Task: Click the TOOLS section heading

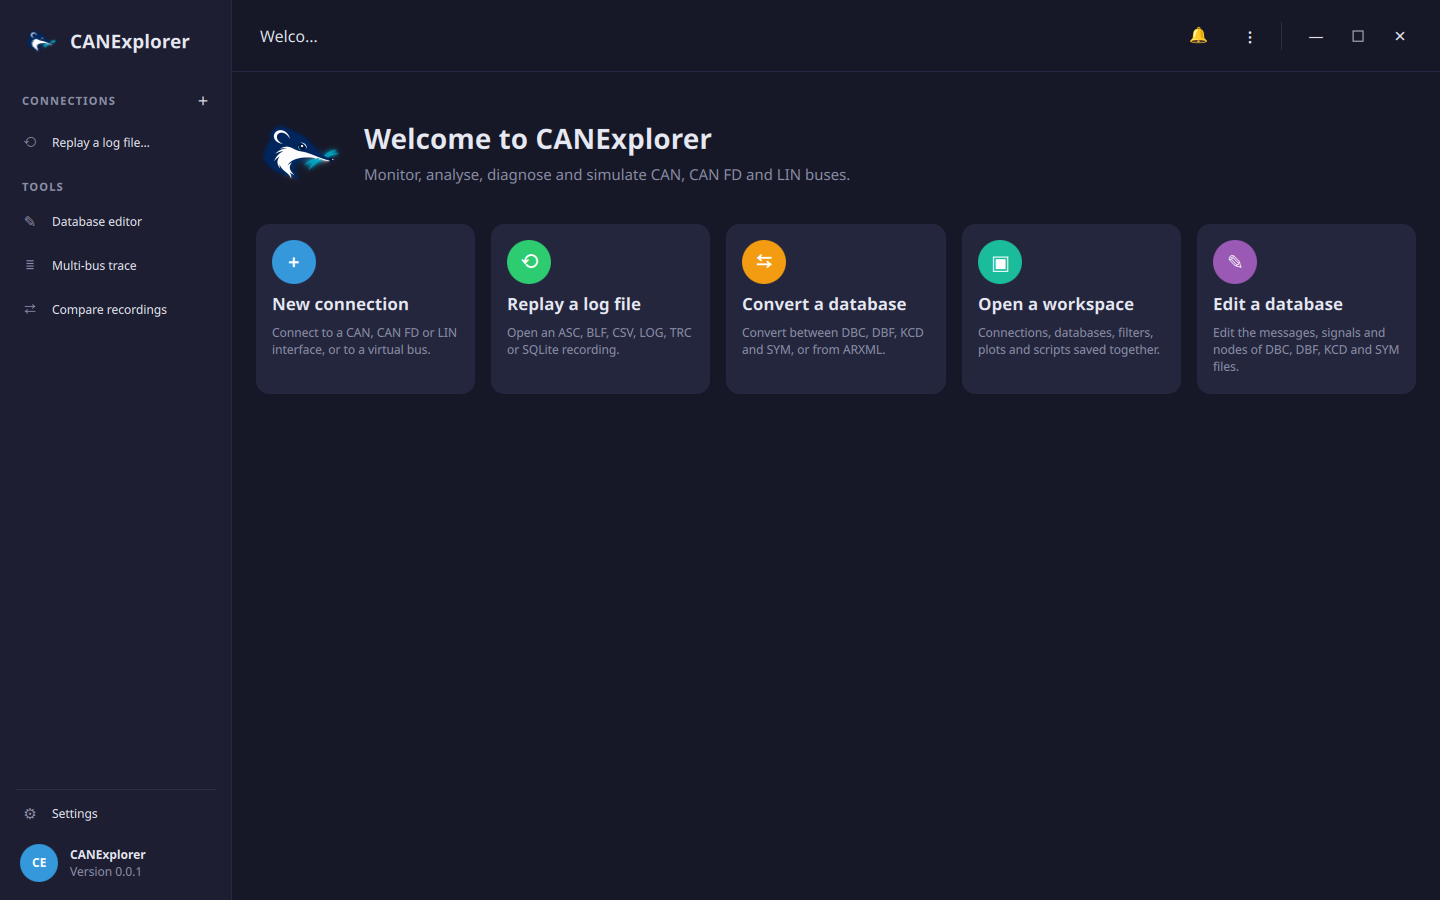Action: click(43, 187)
